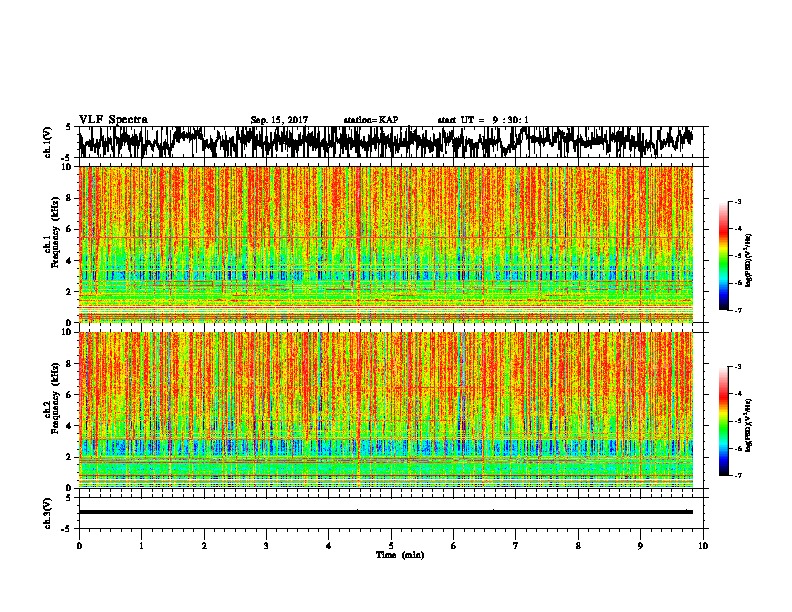792x612 pixels.
Task: Click the "station=KAP" header label
Action: (371, 120)
